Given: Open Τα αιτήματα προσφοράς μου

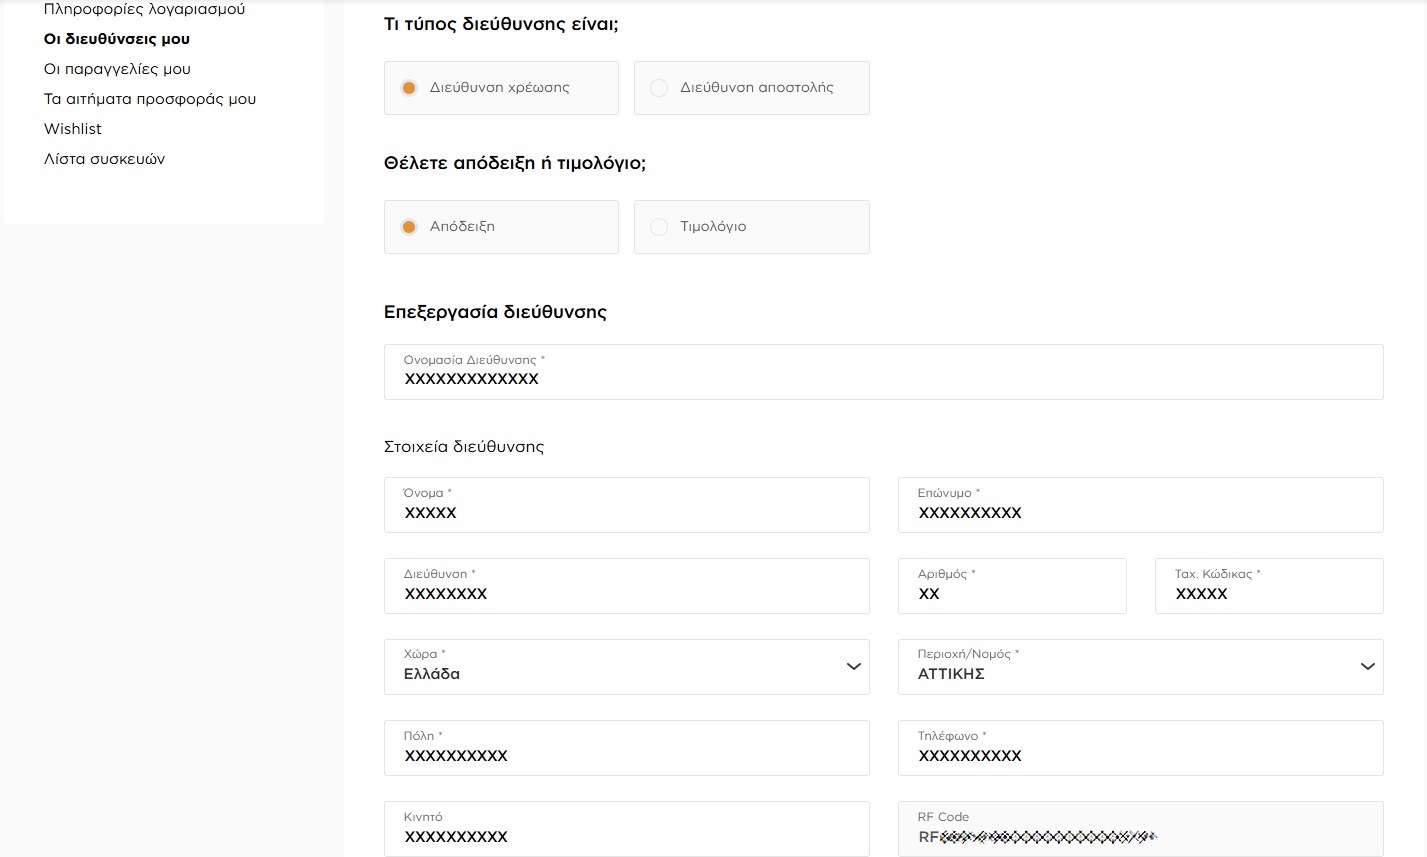Looking at the screenshot, I should (150, 99).
